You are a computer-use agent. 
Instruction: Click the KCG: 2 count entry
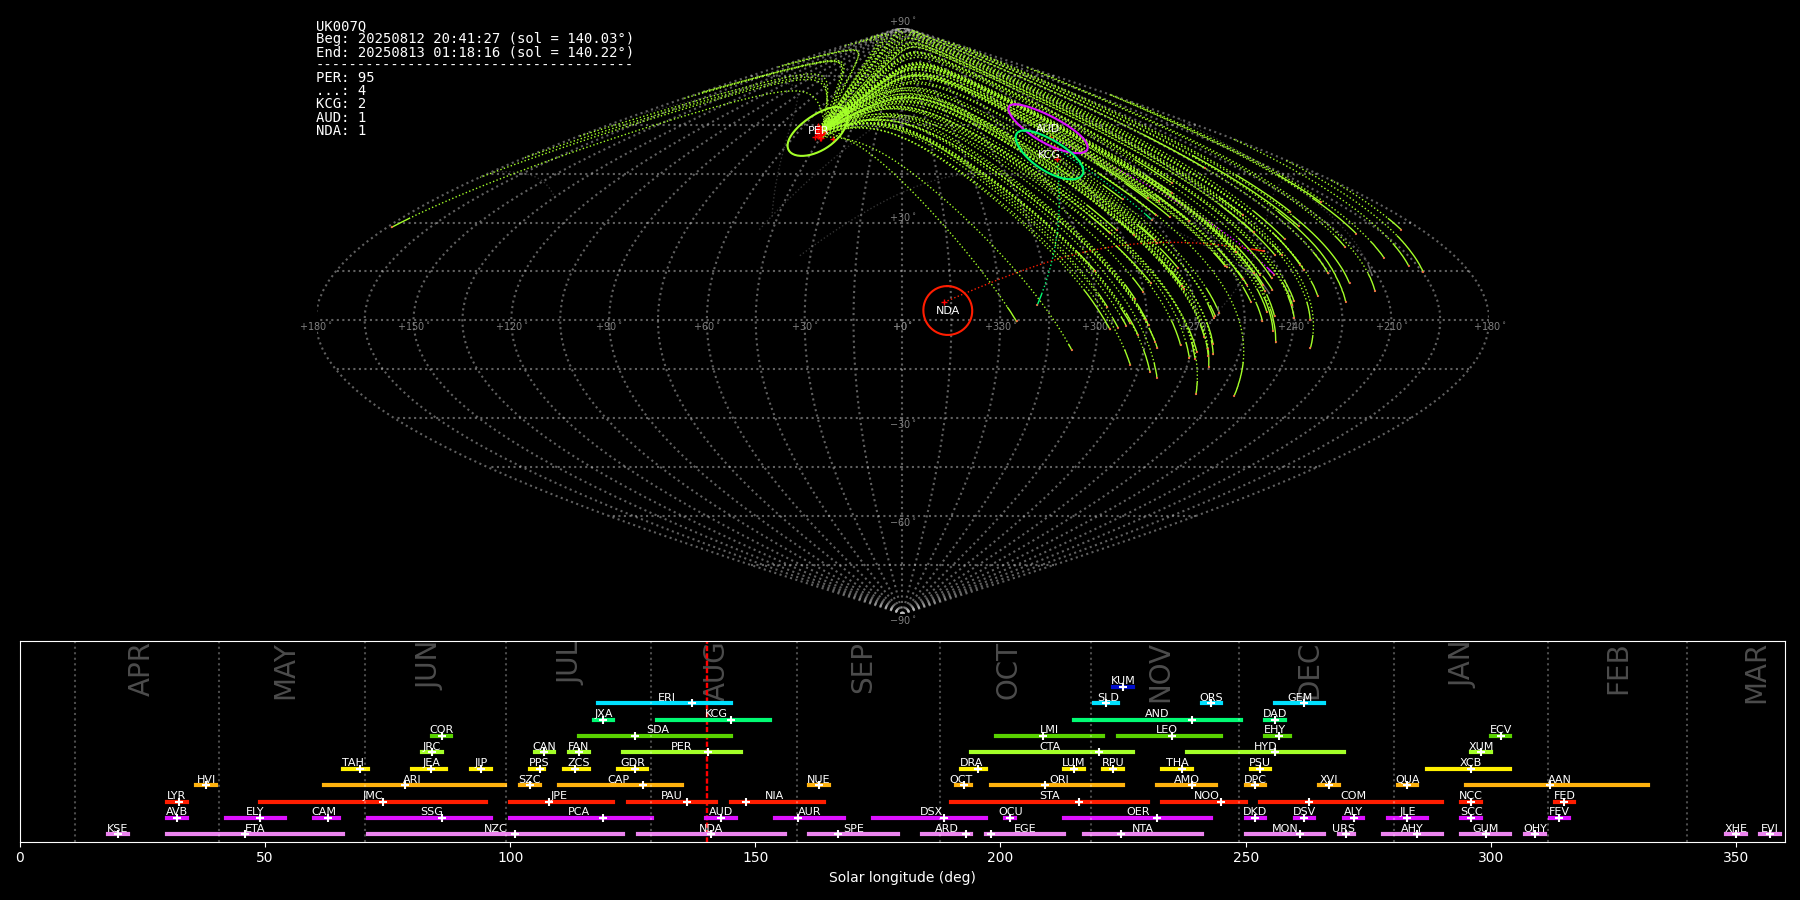[341, 104]
